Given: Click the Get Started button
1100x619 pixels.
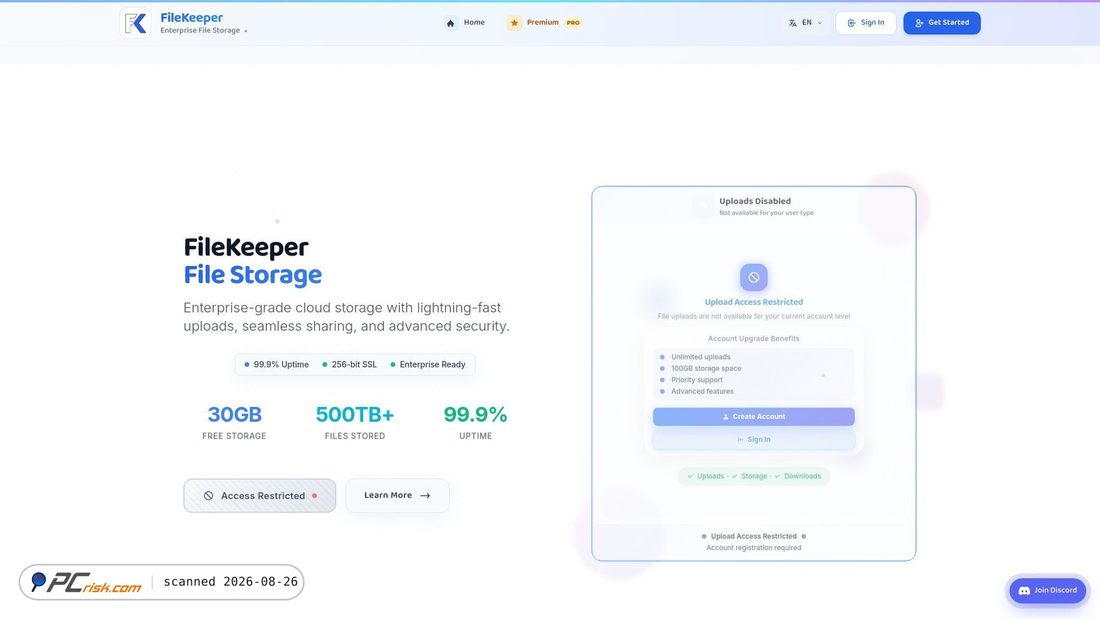Looking at the screenshot, I should [x=941, y=22].
